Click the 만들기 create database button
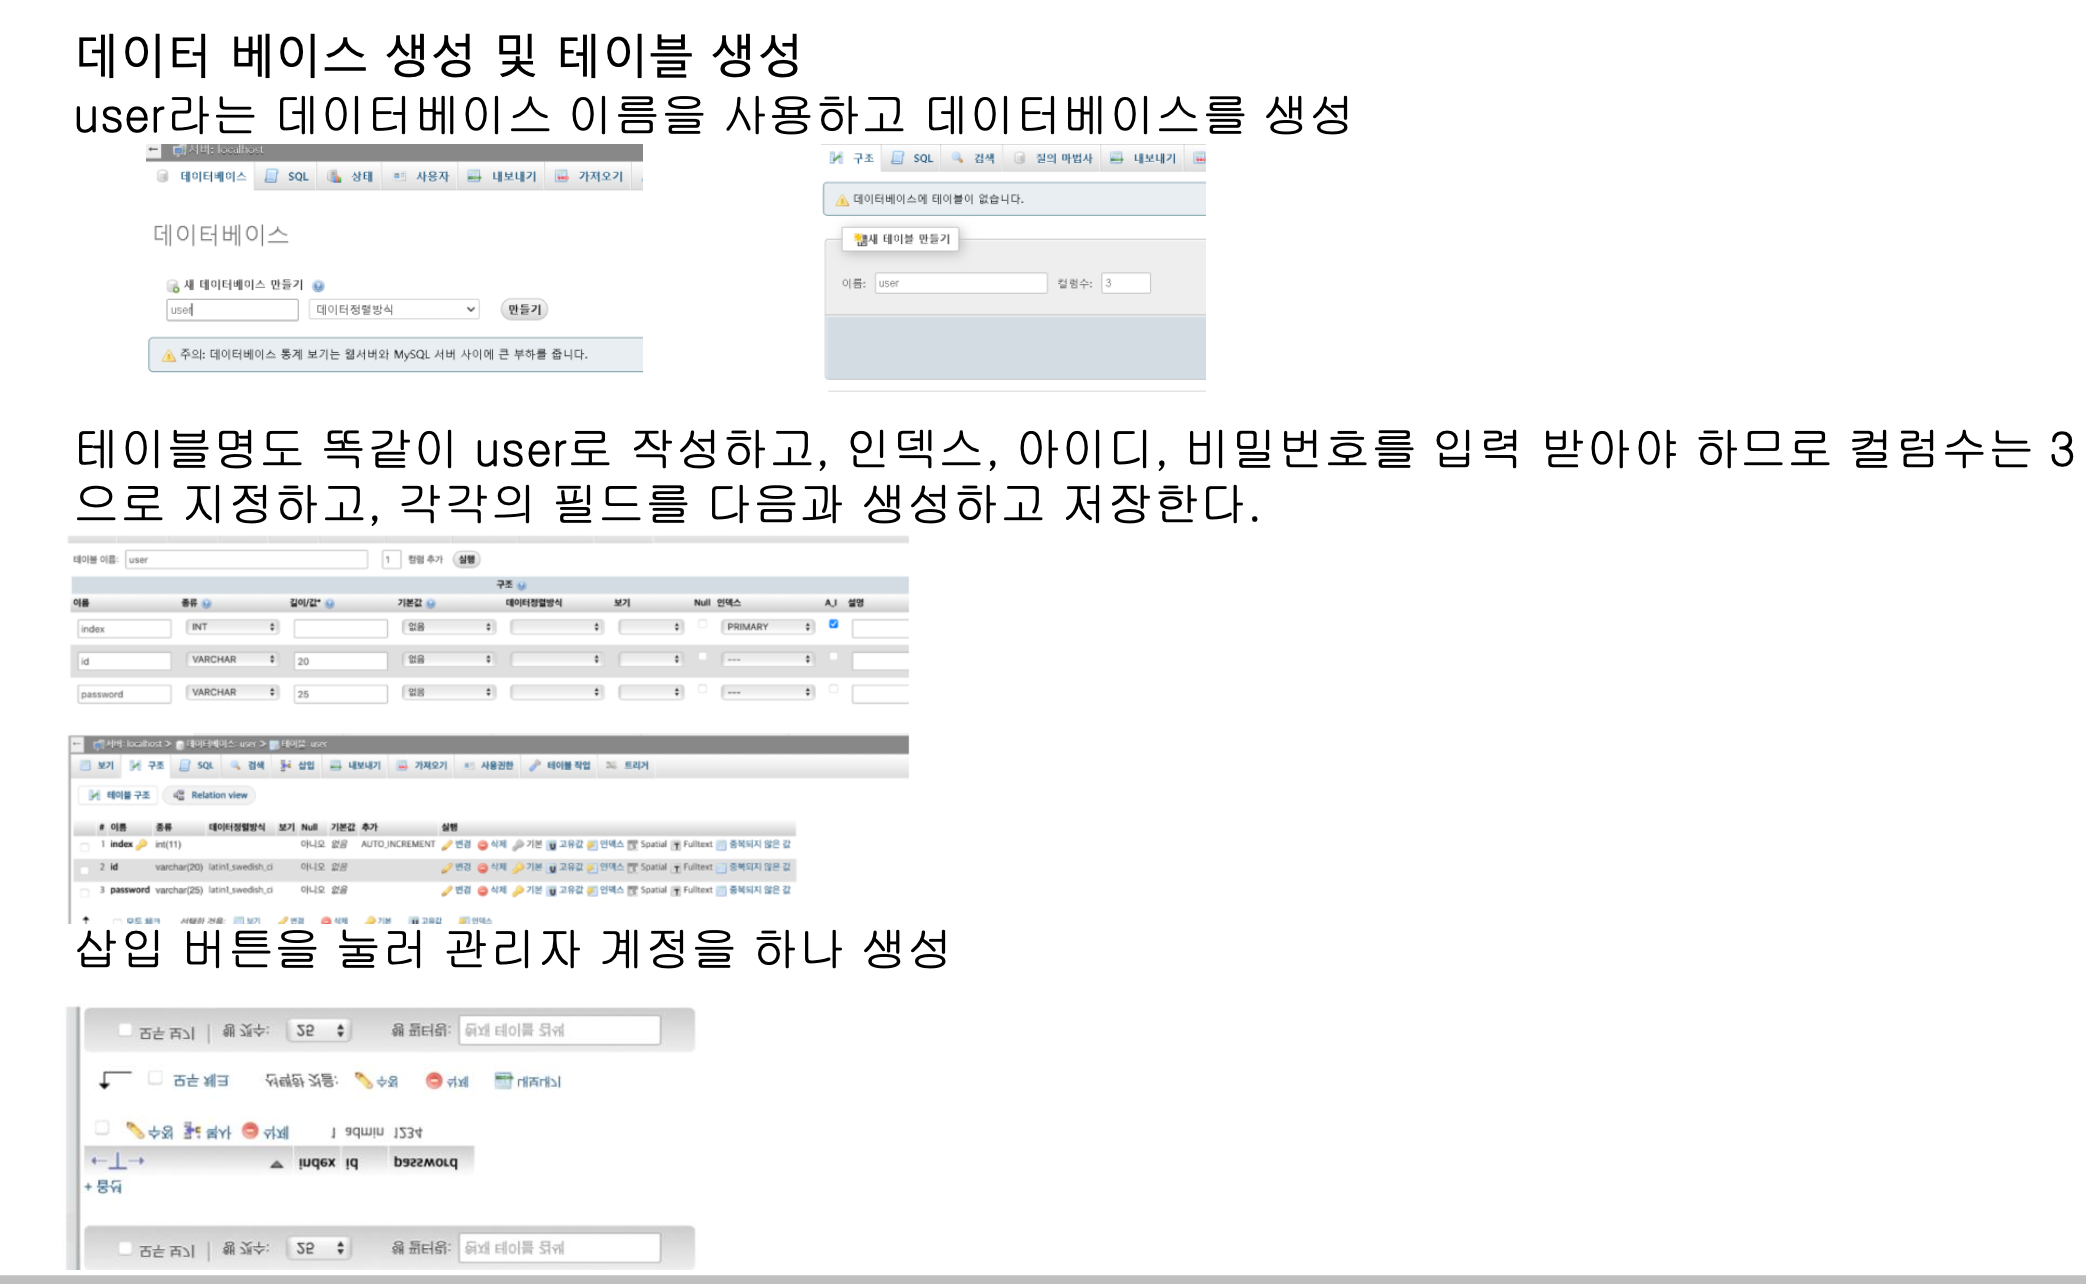The height and width of the screenshot is (1284, 2086). [524, 309]
